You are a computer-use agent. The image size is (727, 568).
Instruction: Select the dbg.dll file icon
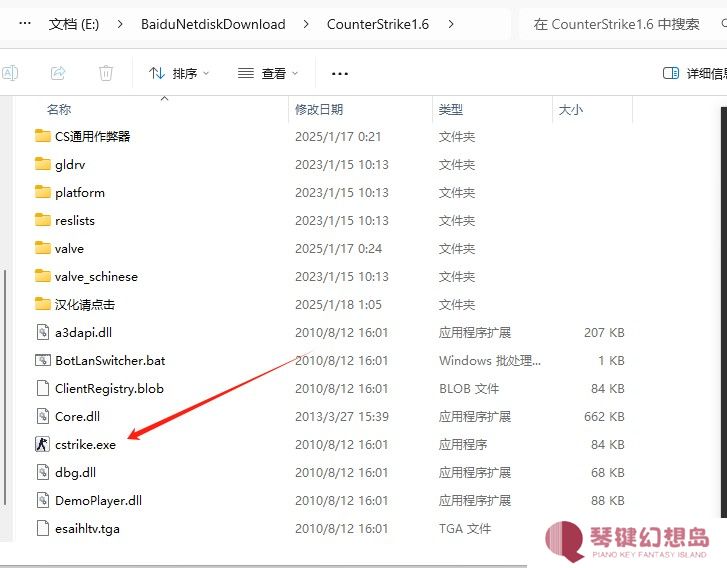point(43,472)
